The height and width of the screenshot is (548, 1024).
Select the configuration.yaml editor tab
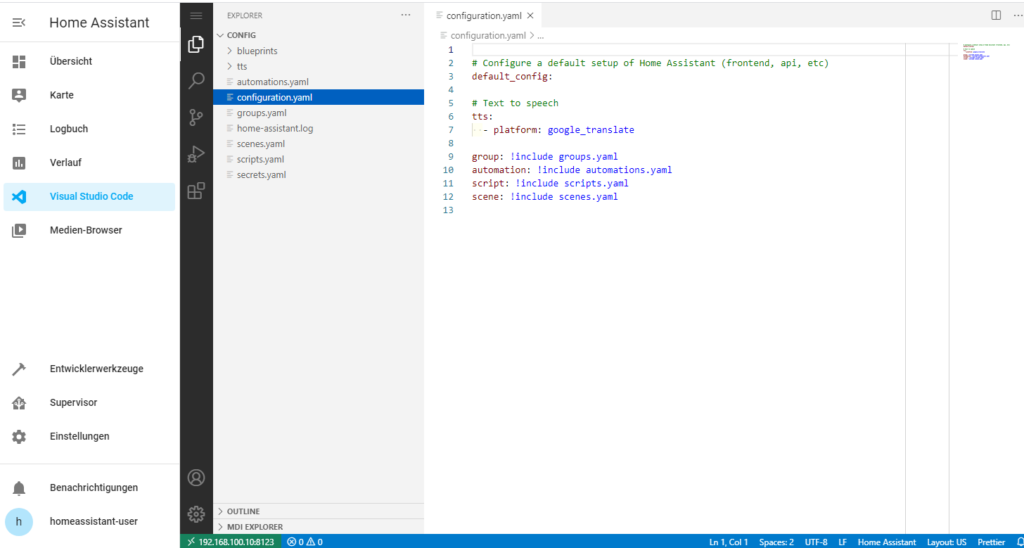(484, 16)
